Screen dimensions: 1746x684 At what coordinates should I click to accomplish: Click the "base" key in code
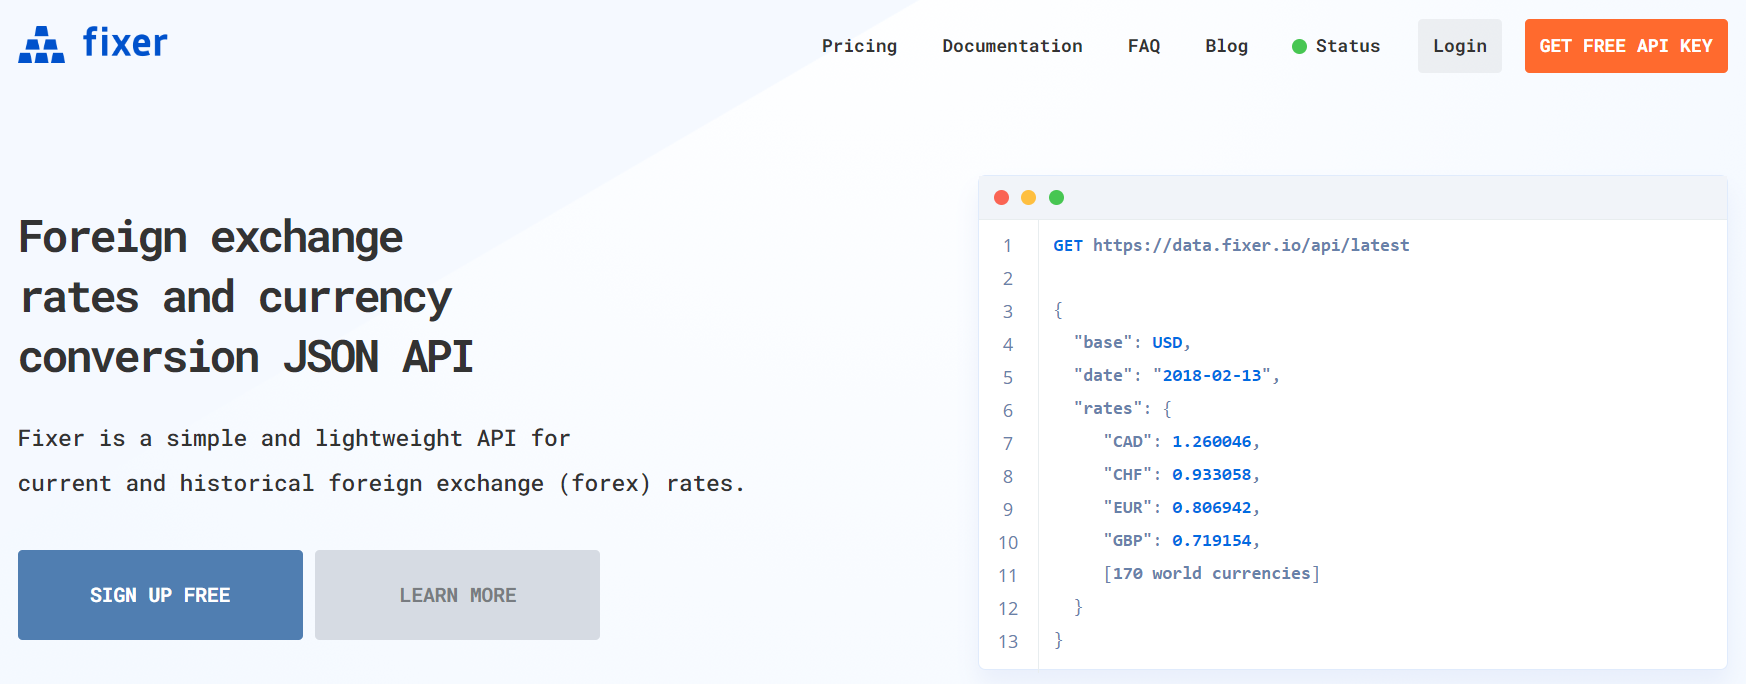(x=1103, y=342)
